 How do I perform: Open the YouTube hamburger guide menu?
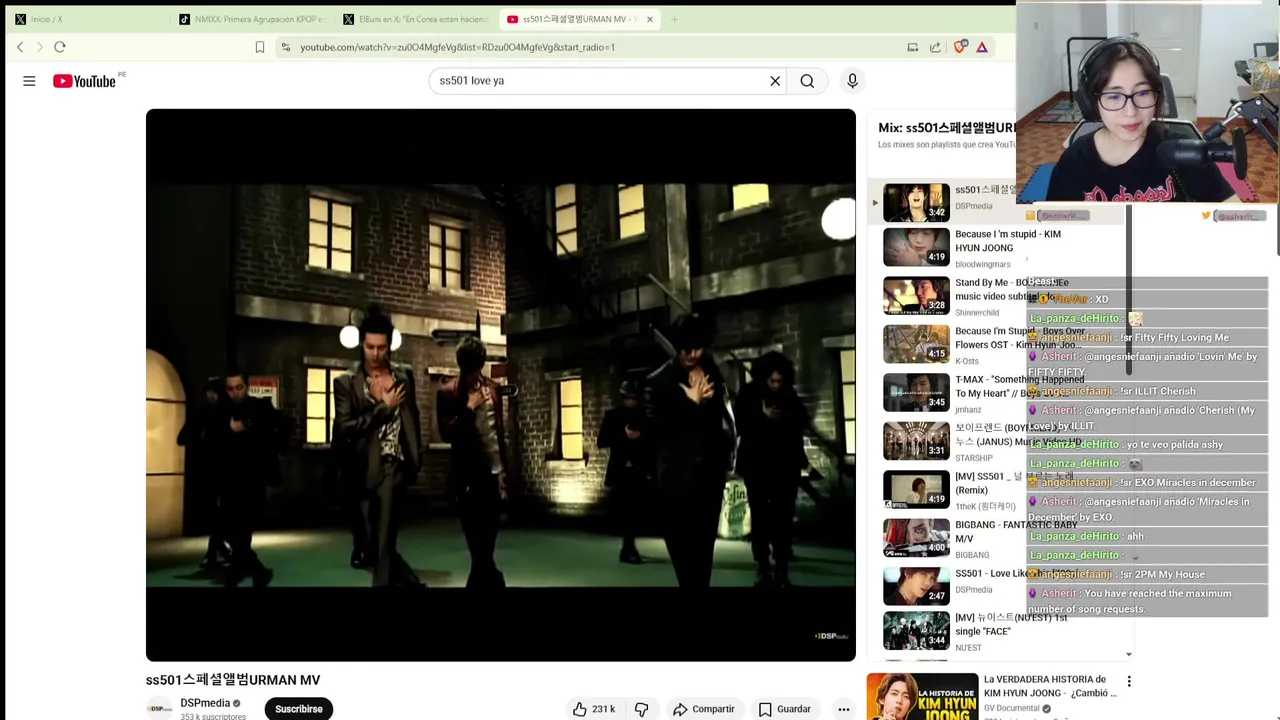pos(29,81)
